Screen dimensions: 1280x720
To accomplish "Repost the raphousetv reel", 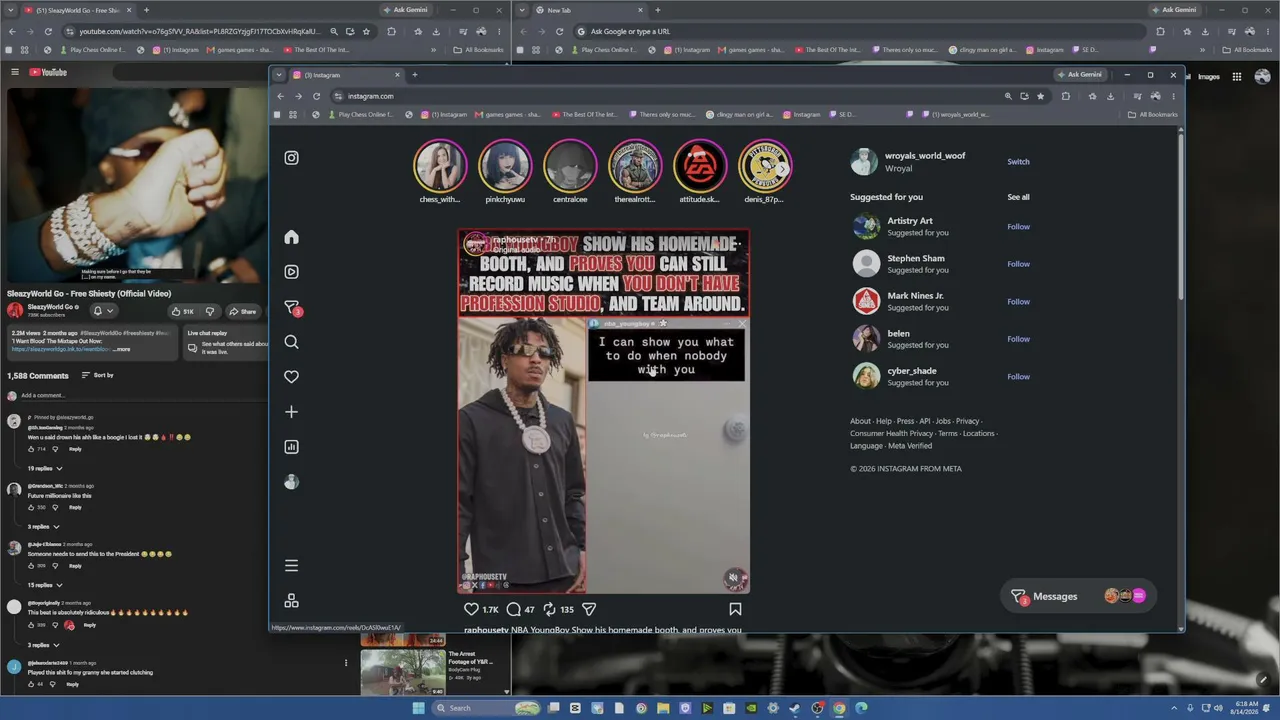I will tap(549, 609).
